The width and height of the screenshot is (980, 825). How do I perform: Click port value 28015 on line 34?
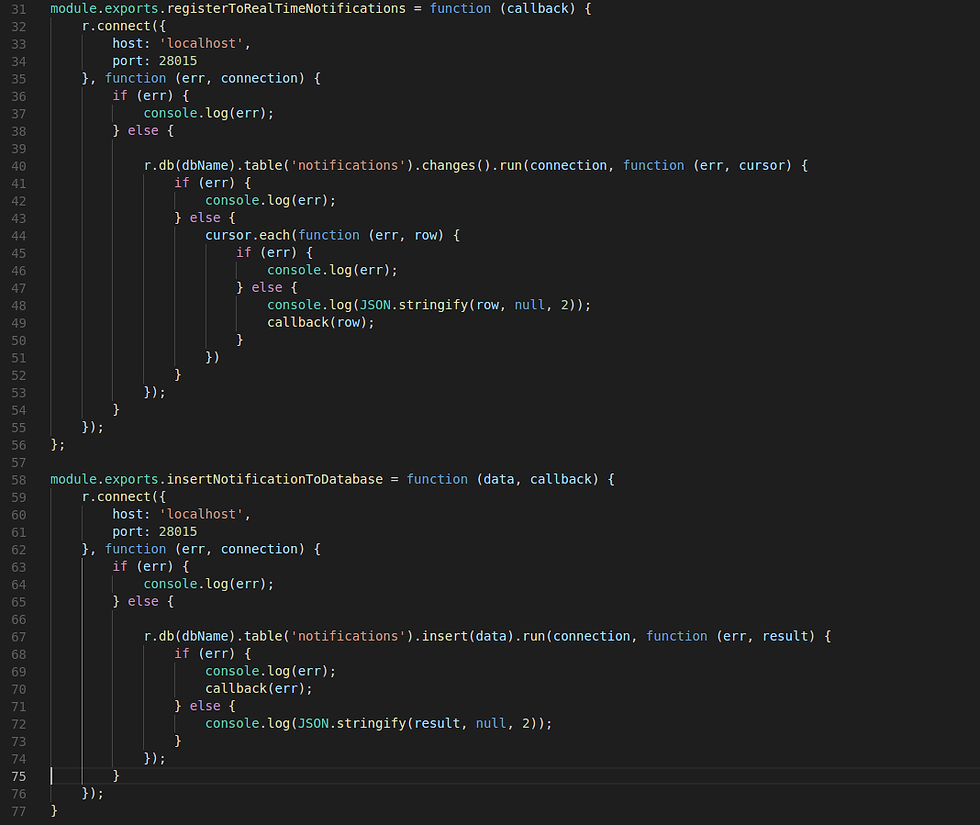coord(178,61)
